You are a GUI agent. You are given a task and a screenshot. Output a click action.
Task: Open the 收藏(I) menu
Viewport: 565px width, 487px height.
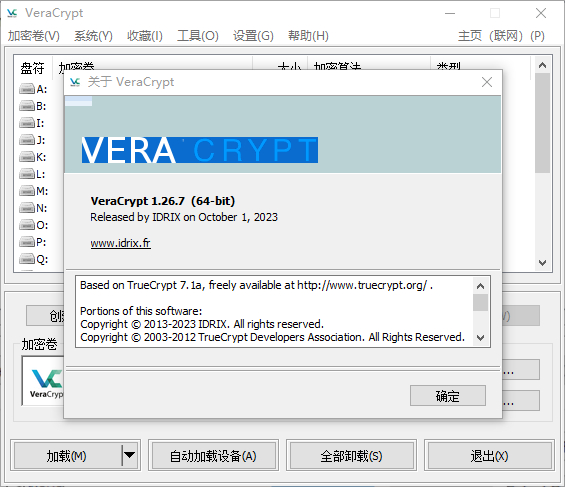point(145,36)
